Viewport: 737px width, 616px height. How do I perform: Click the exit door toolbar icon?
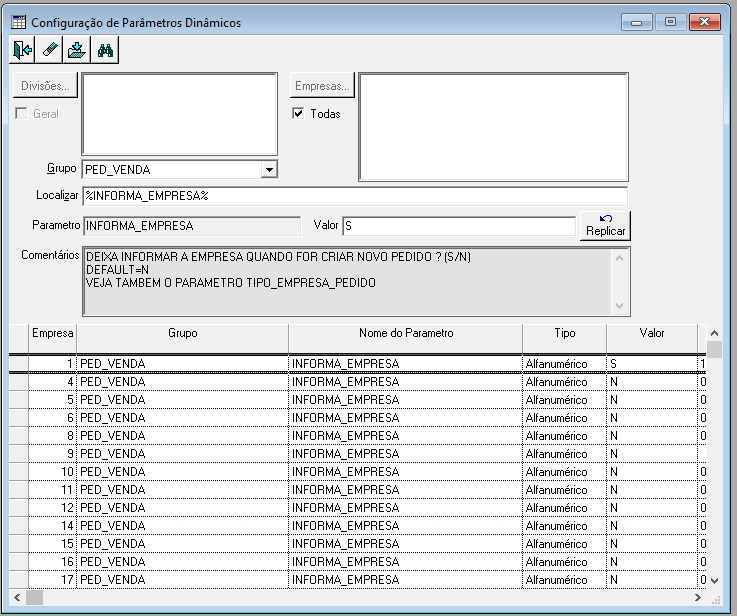click(22, 50)
